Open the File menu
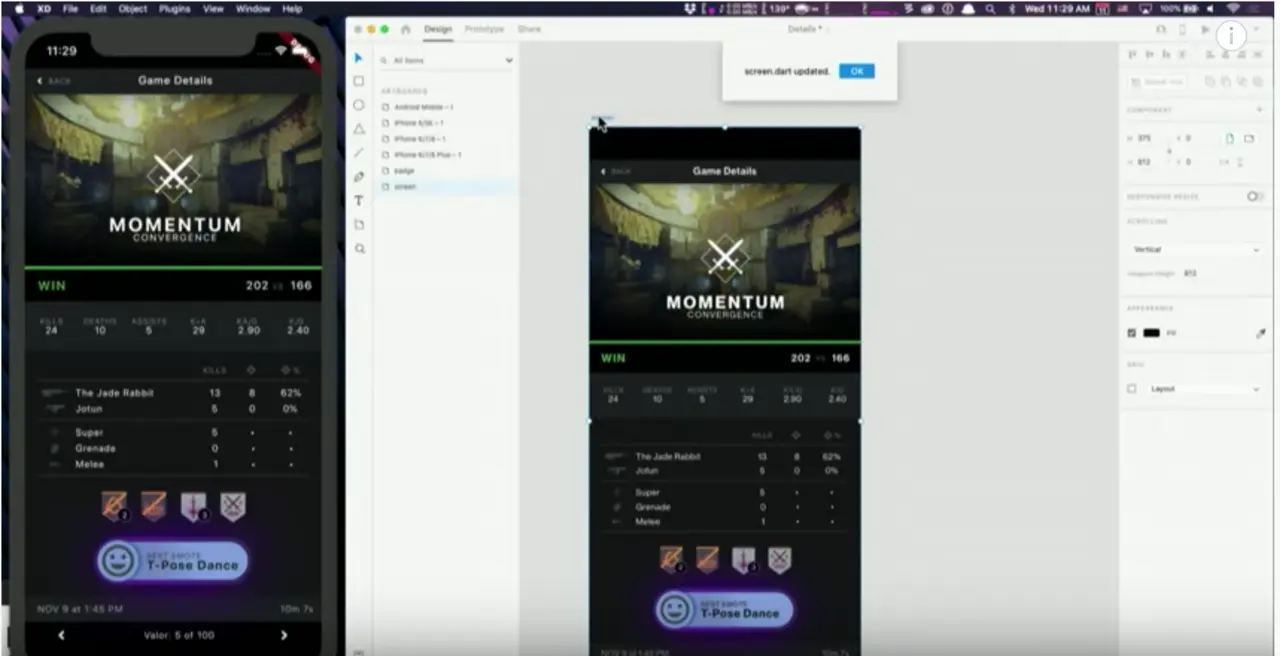The width and height of the screenshot is (1280, 656). click(x=70, y=8)
